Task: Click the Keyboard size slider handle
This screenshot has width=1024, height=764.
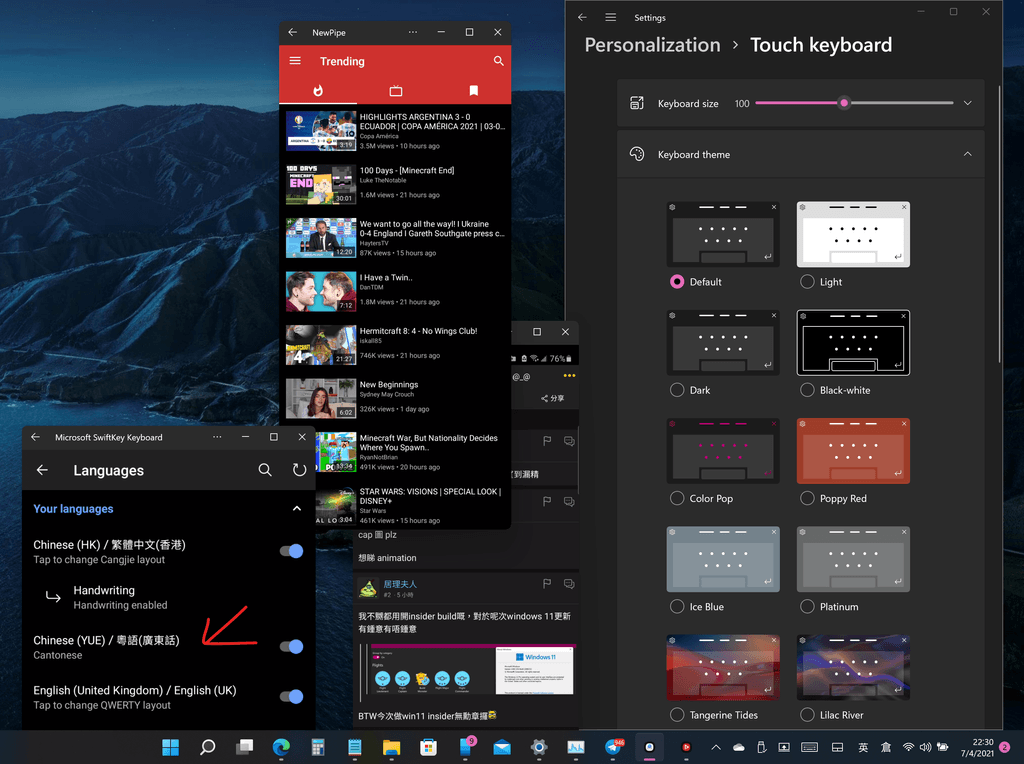Action: pos(844,103)
